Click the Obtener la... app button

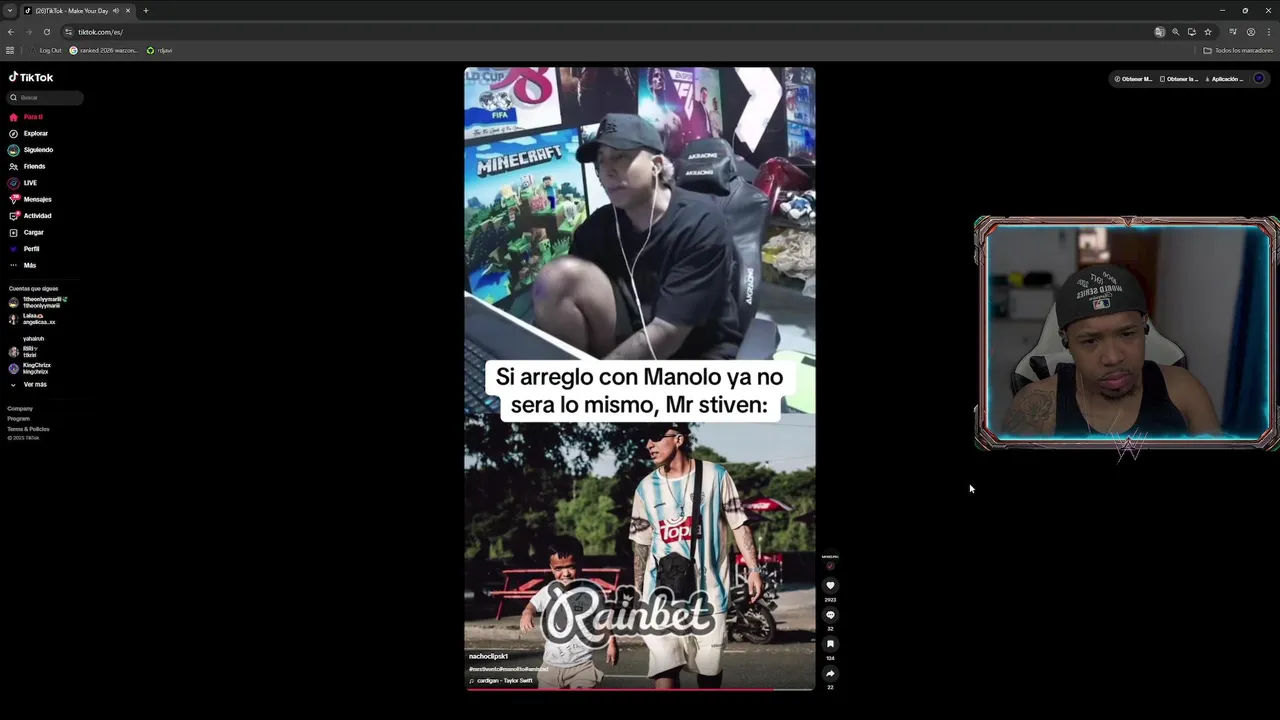click(x=1179, y=79)
